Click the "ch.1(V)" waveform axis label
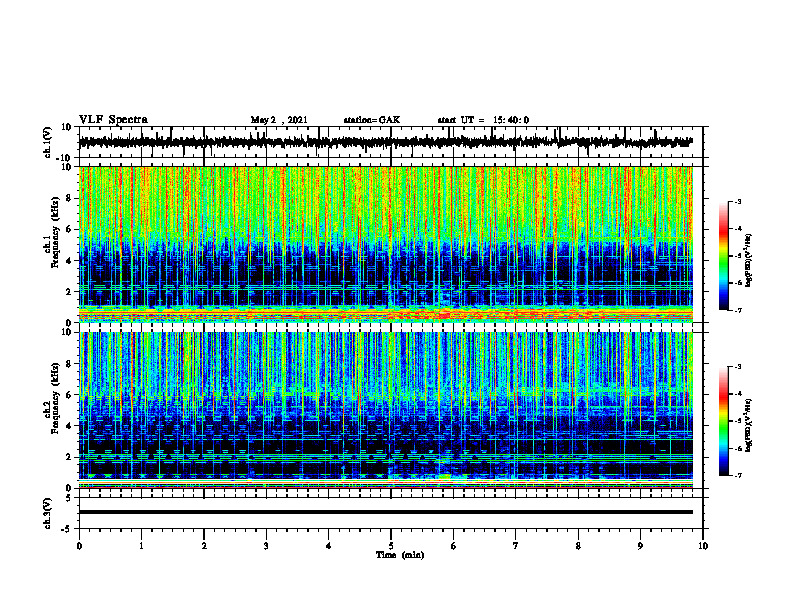The width and height of the screenshot is (792, 612). [48, 142]
